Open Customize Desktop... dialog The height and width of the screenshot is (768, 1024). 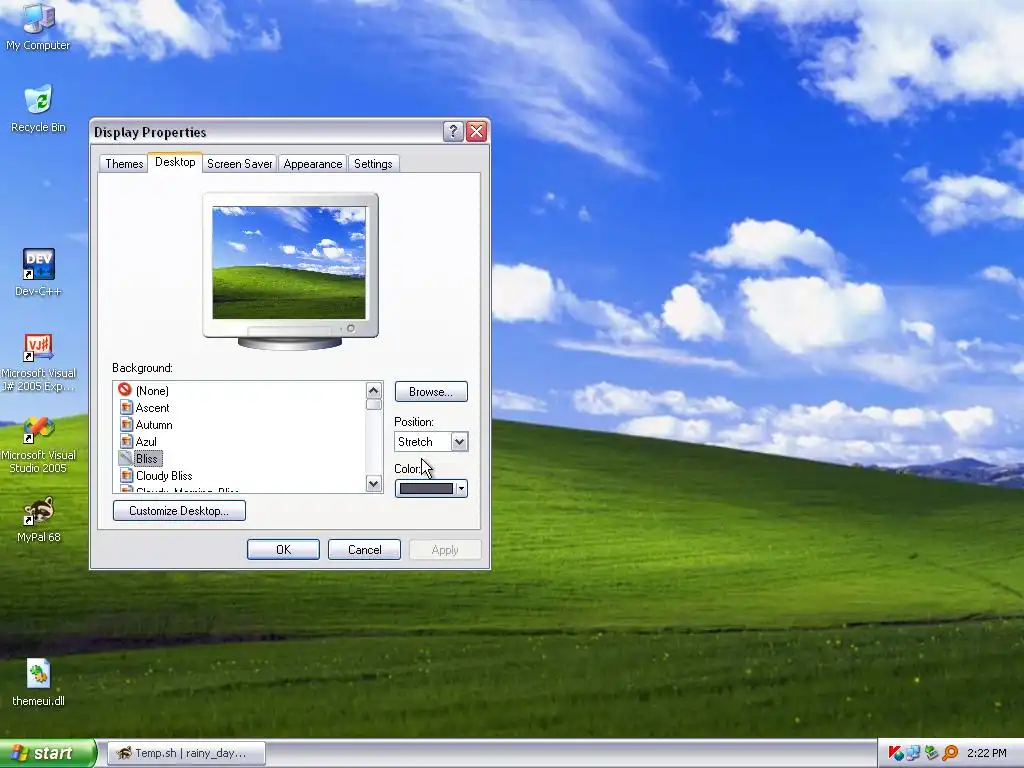(179, 511)
